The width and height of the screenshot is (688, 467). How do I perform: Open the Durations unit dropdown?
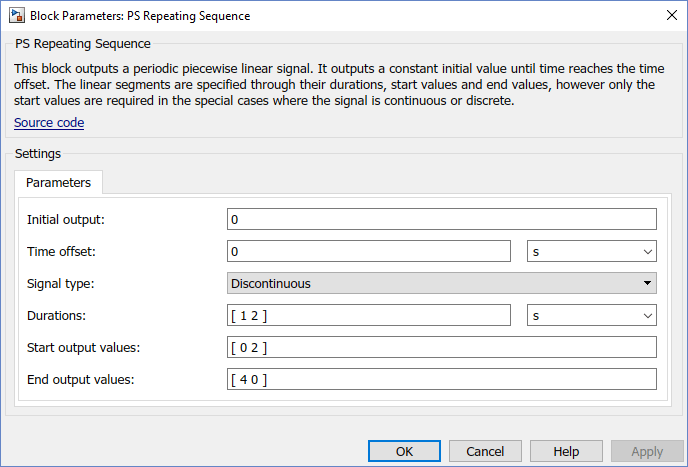coord(591,315)
